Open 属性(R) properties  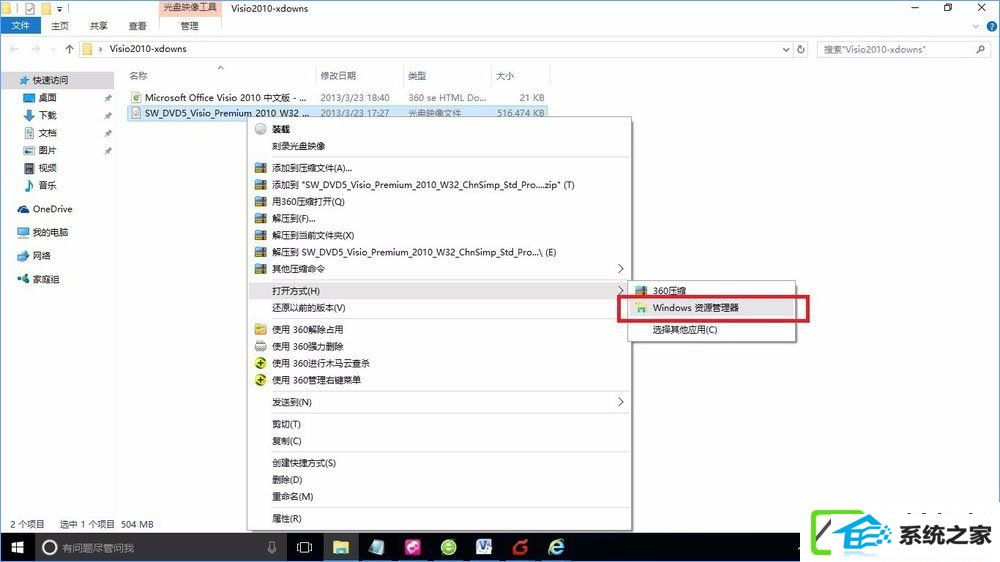click(x=286, y=519)
